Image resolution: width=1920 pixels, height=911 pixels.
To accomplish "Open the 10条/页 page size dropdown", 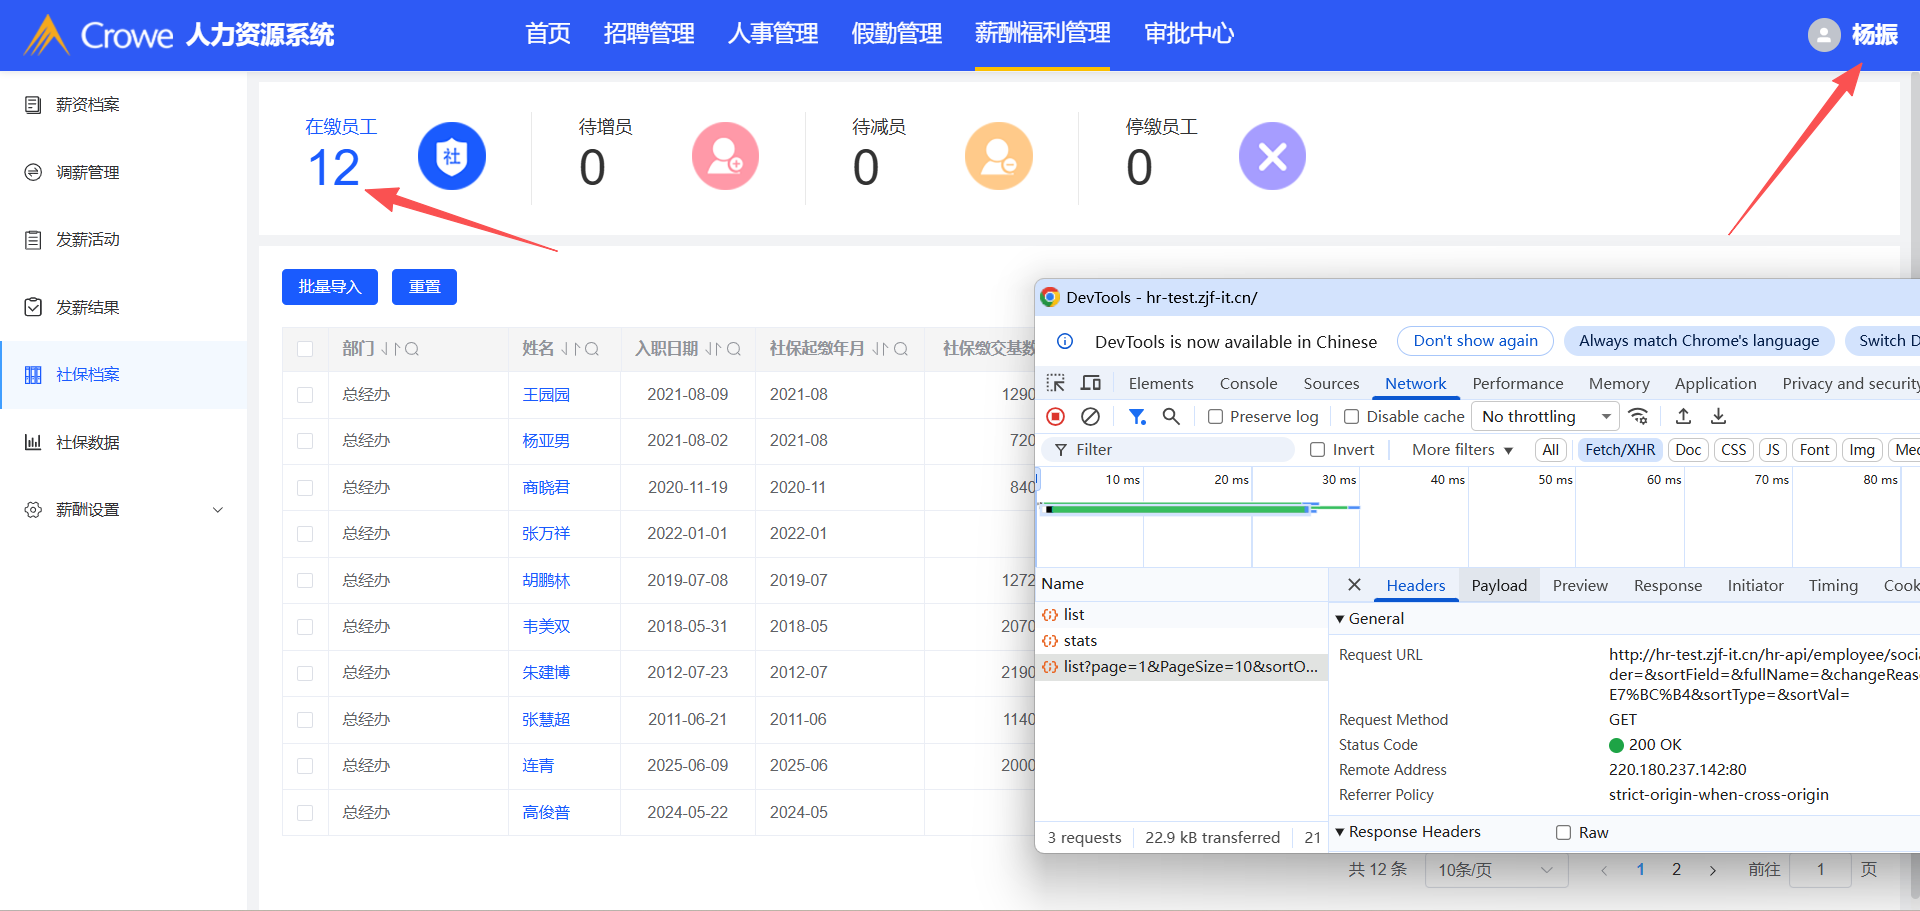I will (x=1495, y=870).
